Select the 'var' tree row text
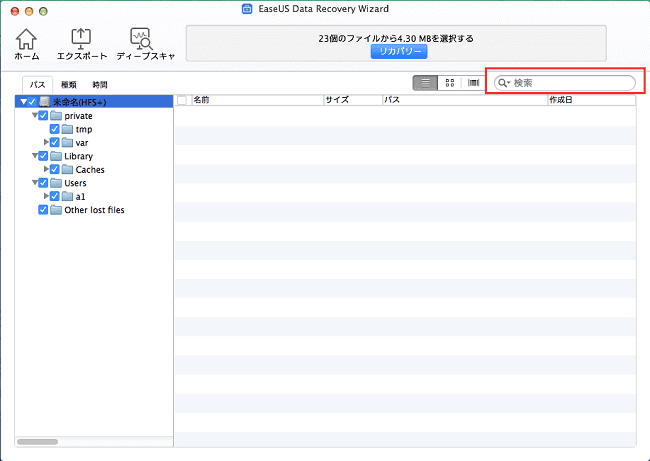650x461 pixels. pos(82,143)
